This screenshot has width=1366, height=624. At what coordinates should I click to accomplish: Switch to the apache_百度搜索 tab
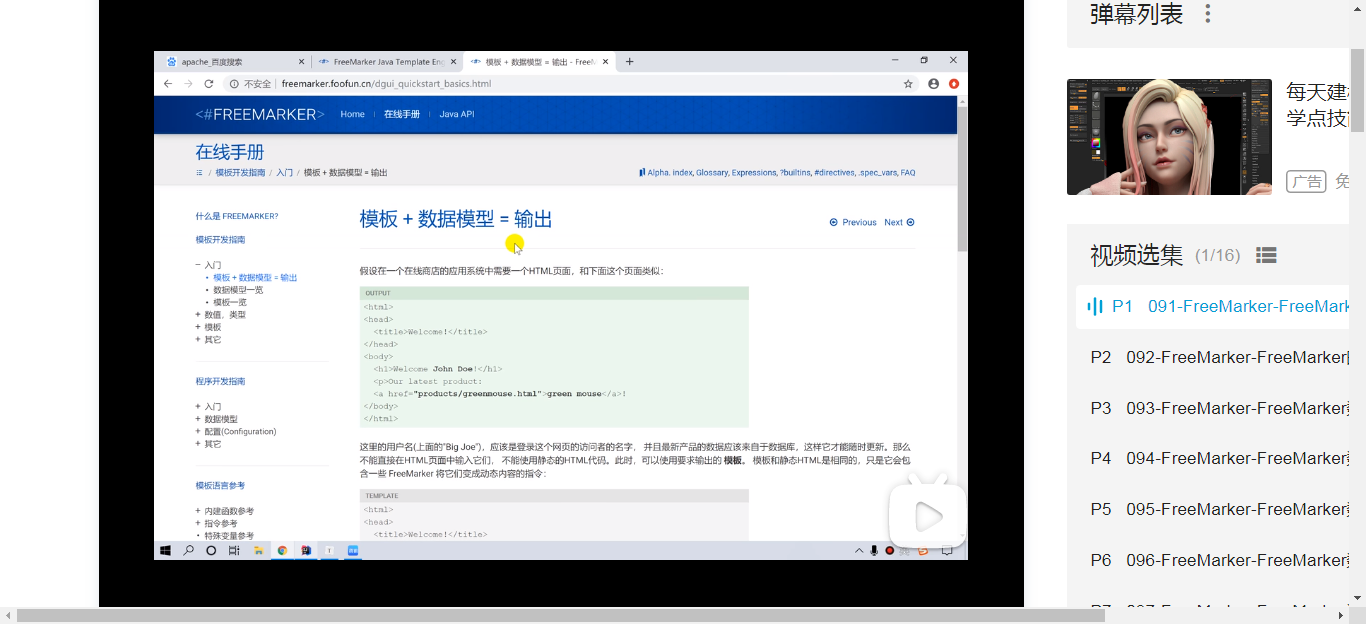[234, 61]
